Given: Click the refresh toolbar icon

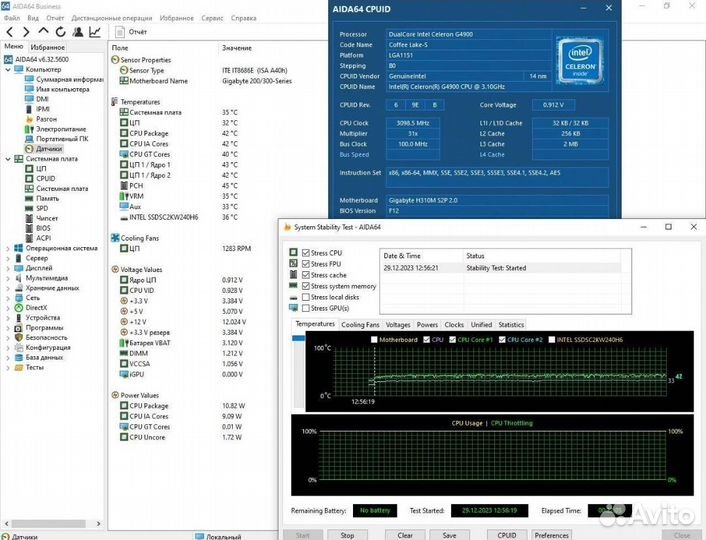Looking at the screenshot, I should point(60,32).
